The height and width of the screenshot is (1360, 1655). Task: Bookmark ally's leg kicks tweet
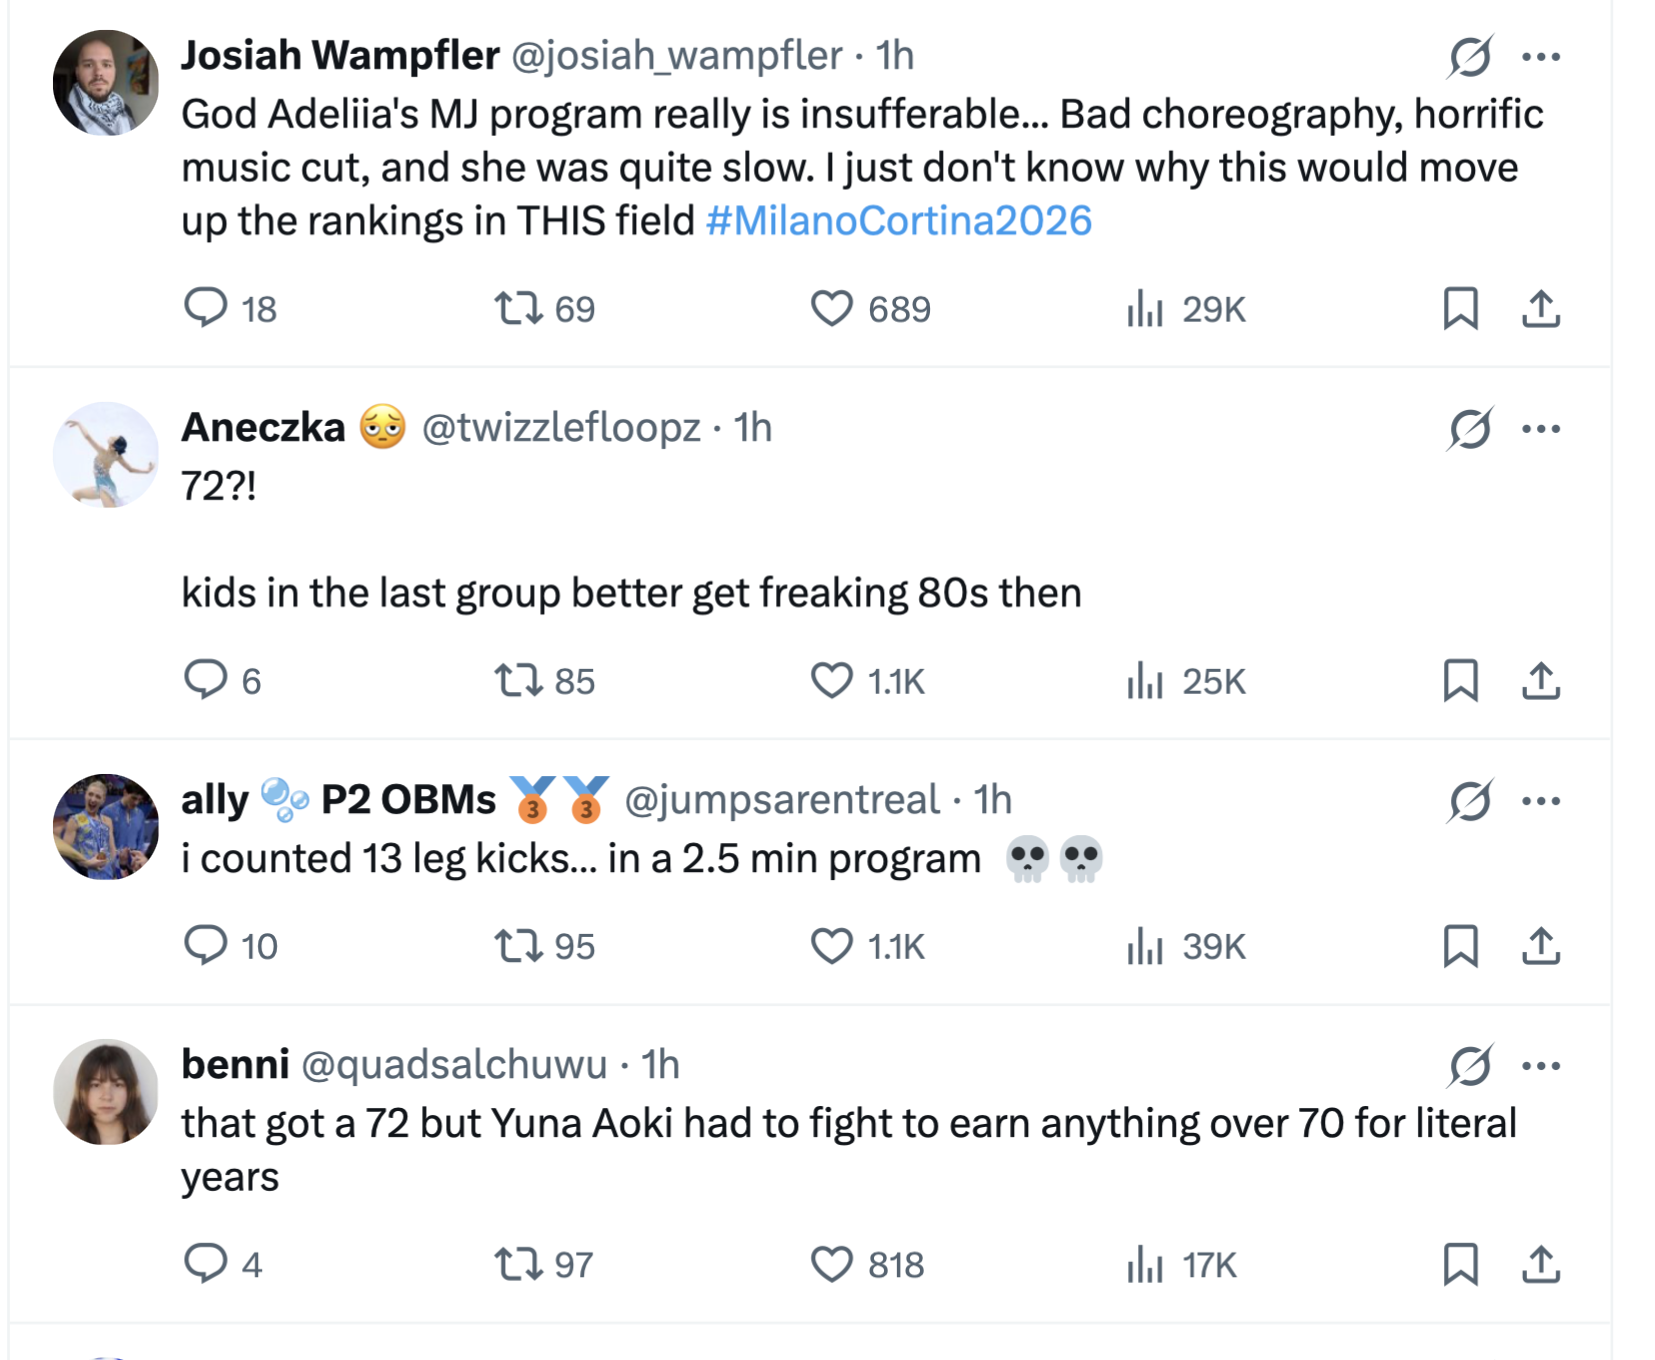pyautogui.click(x=1460, y=945)
